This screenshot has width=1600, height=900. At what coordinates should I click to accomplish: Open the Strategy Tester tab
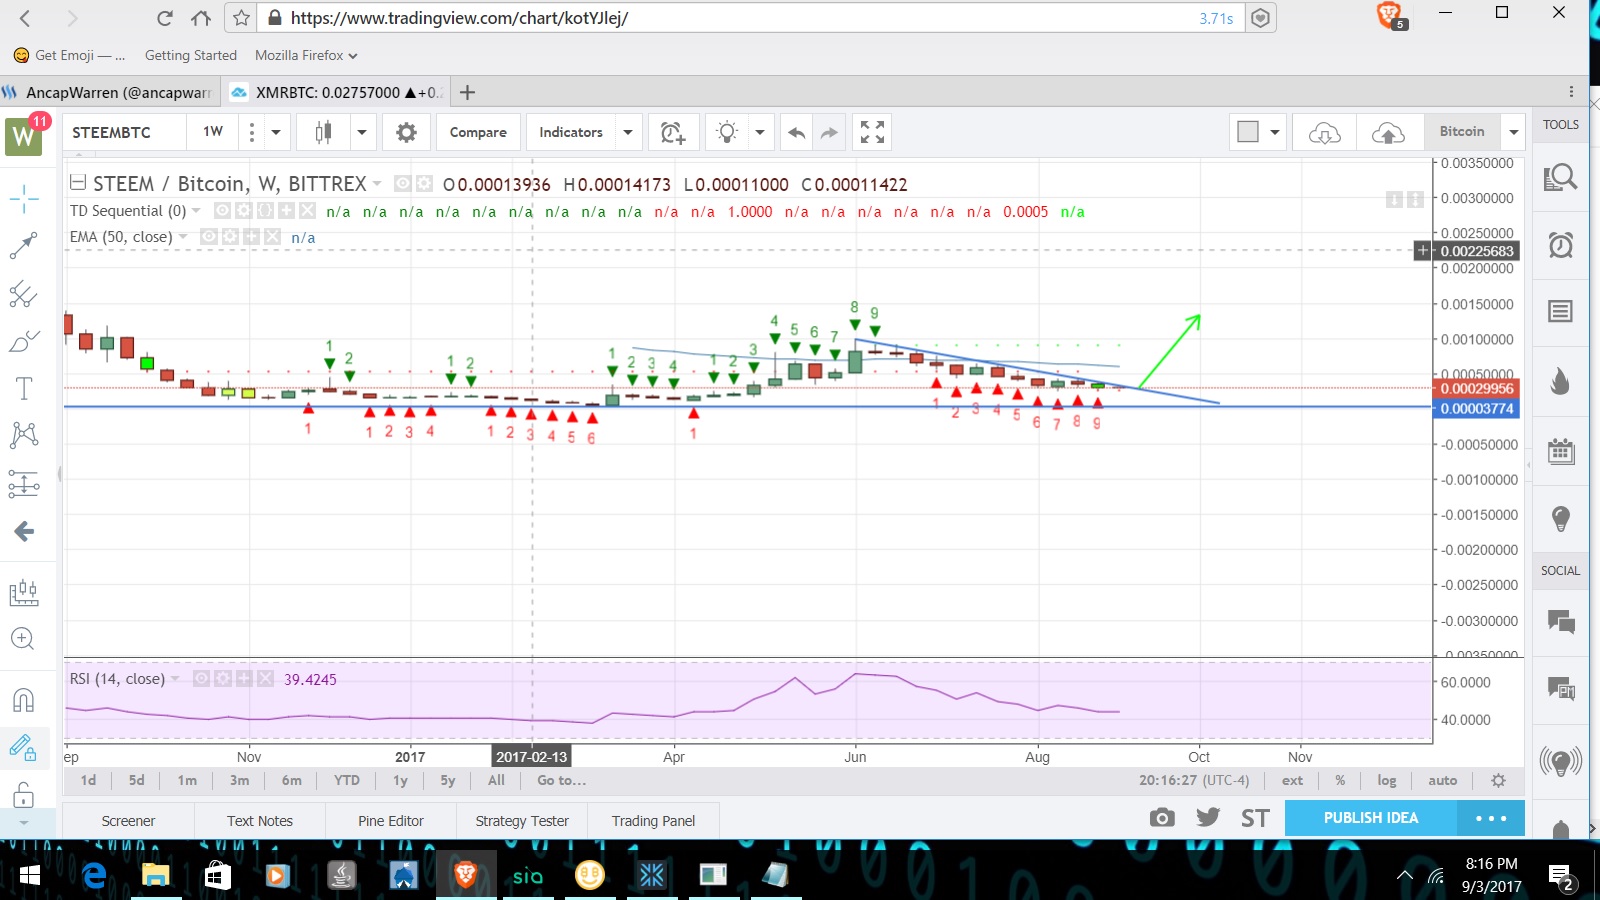point(522,821)
